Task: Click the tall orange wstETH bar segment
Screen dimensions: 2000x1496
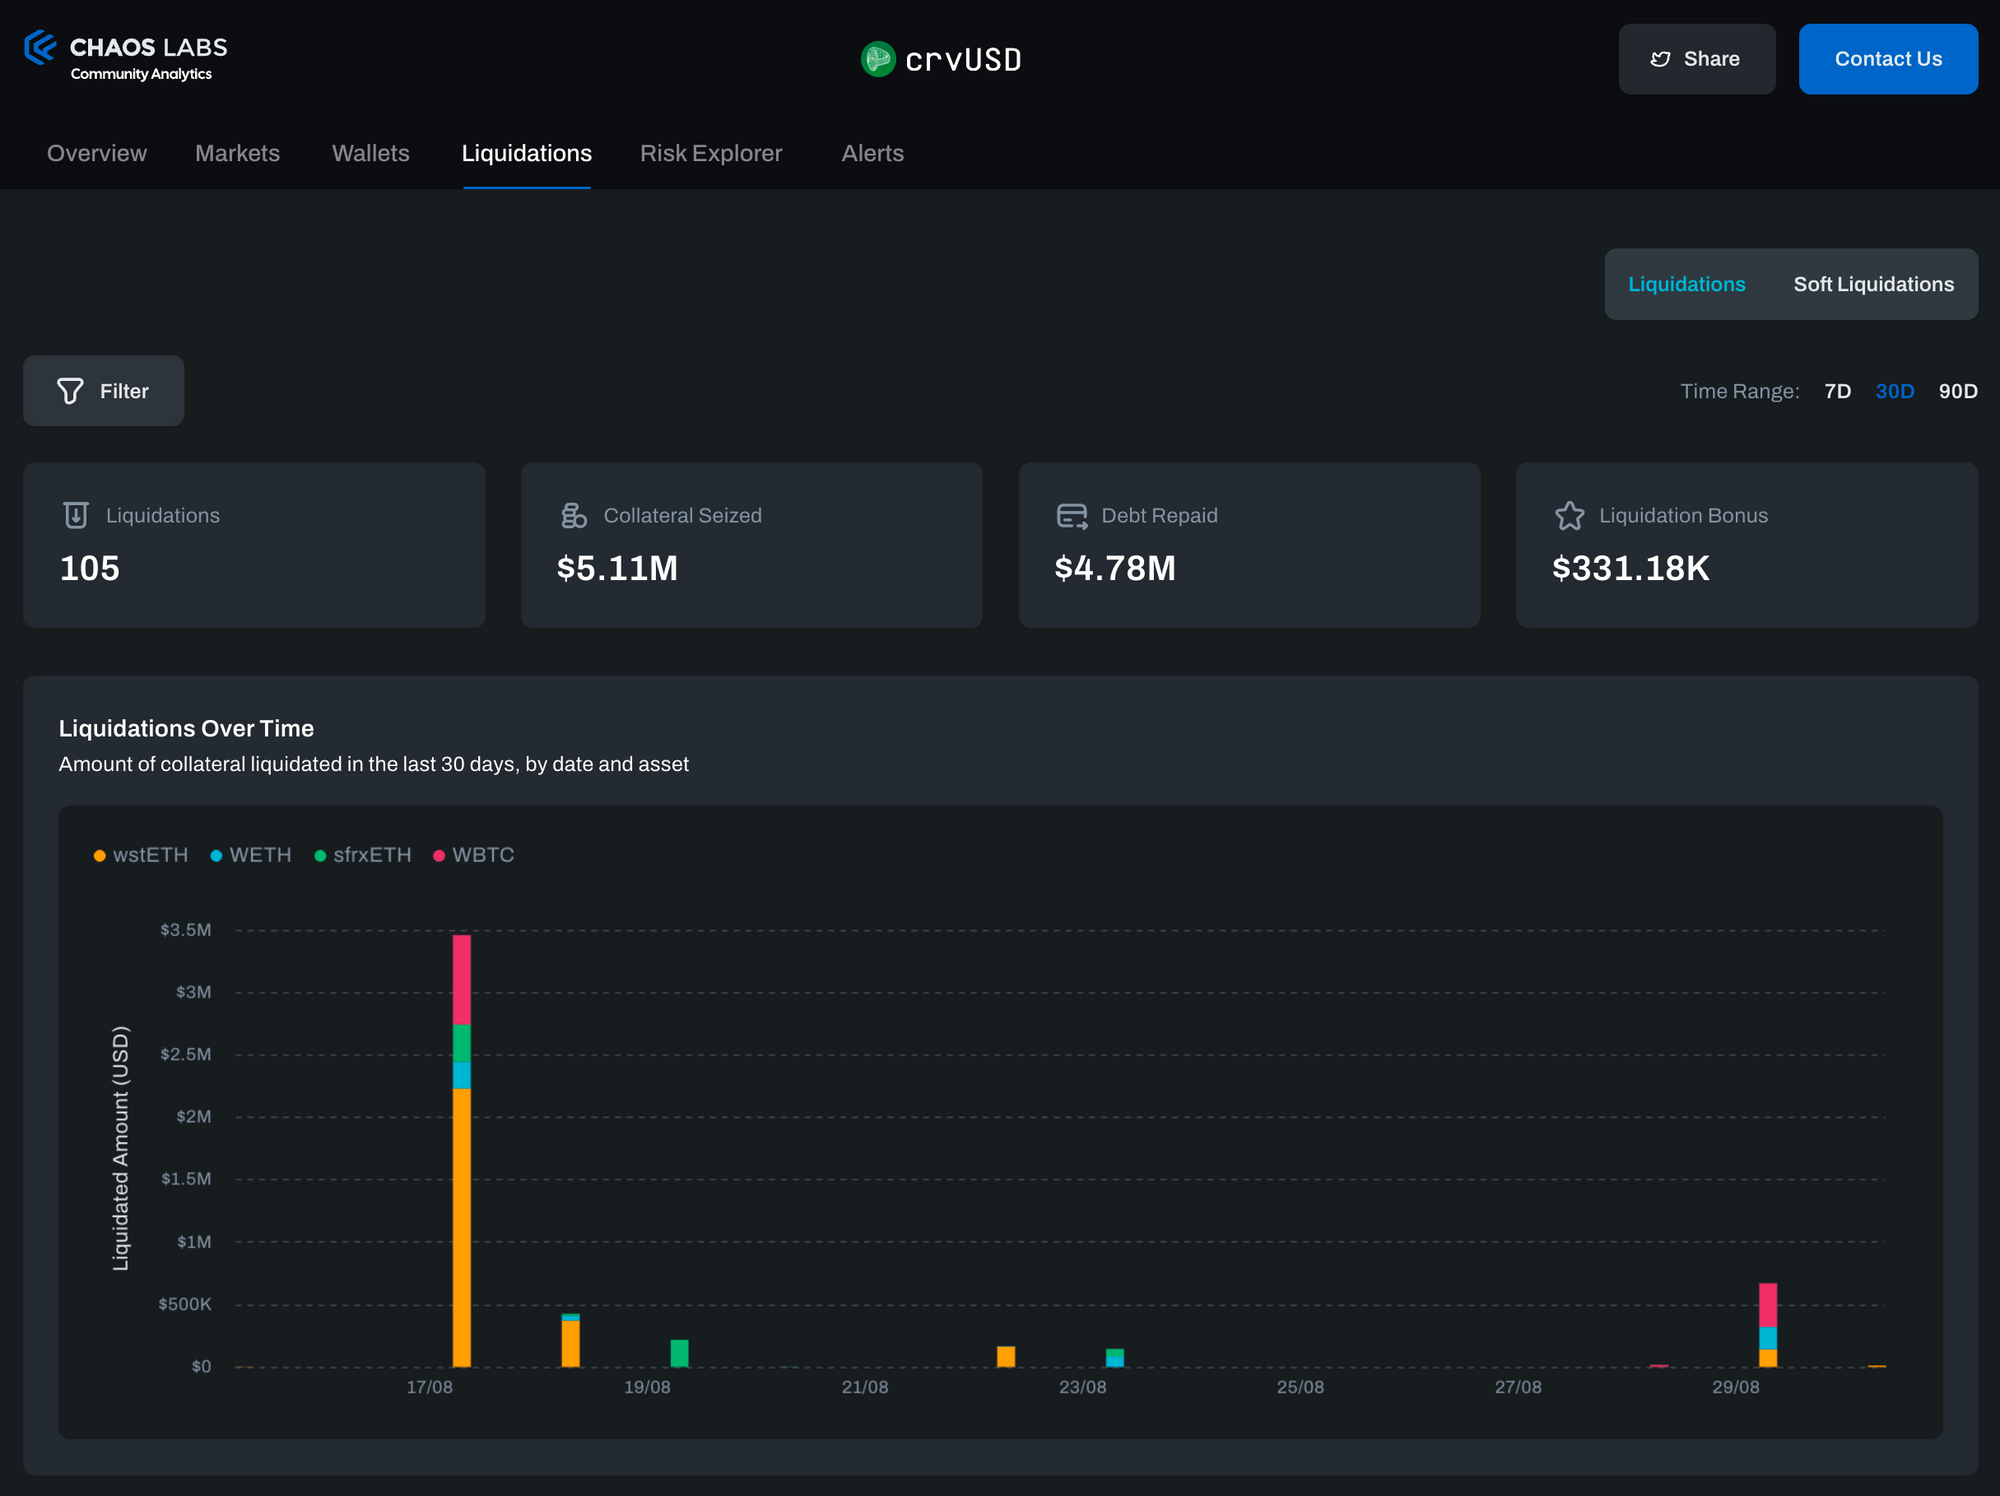Action: point(462,1227)
